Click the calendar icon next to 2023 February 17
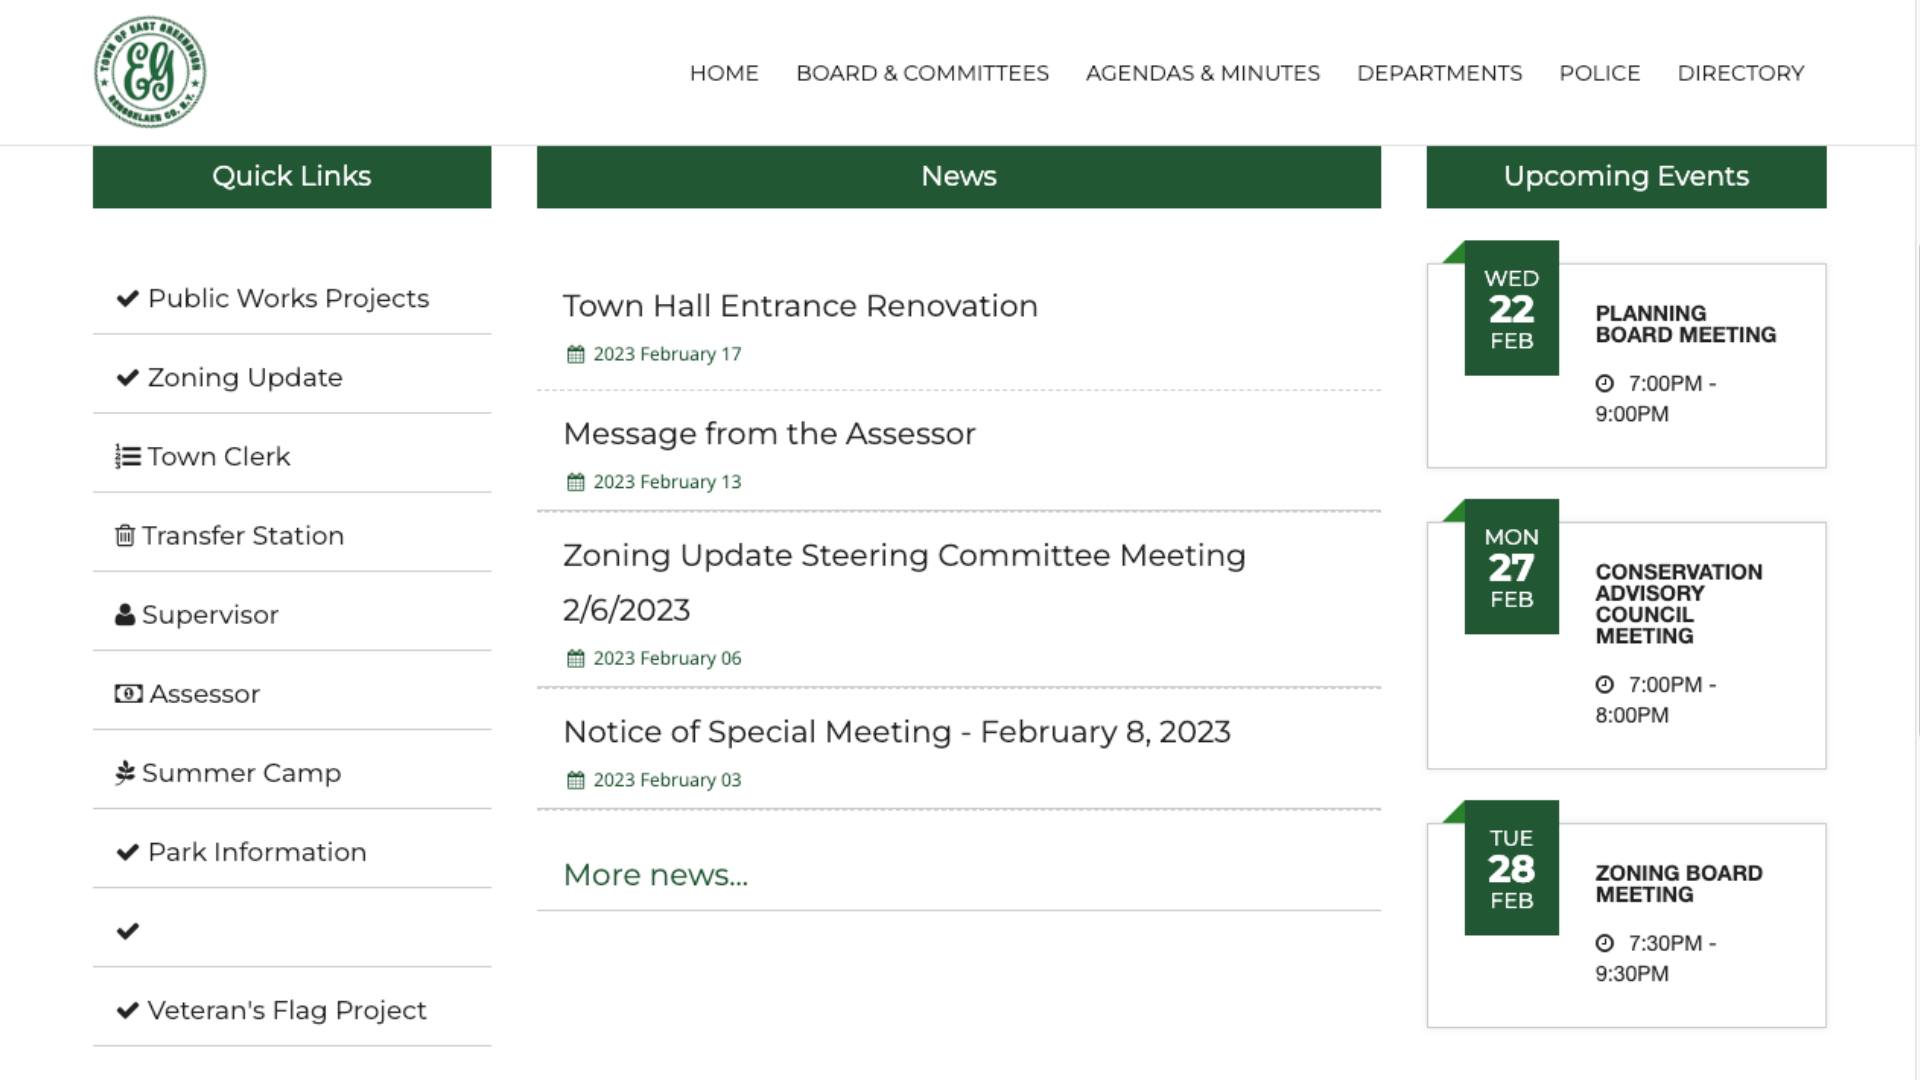Viewport: 1920px width, 1080px height. pyautogui.click(x=575, y=355)
